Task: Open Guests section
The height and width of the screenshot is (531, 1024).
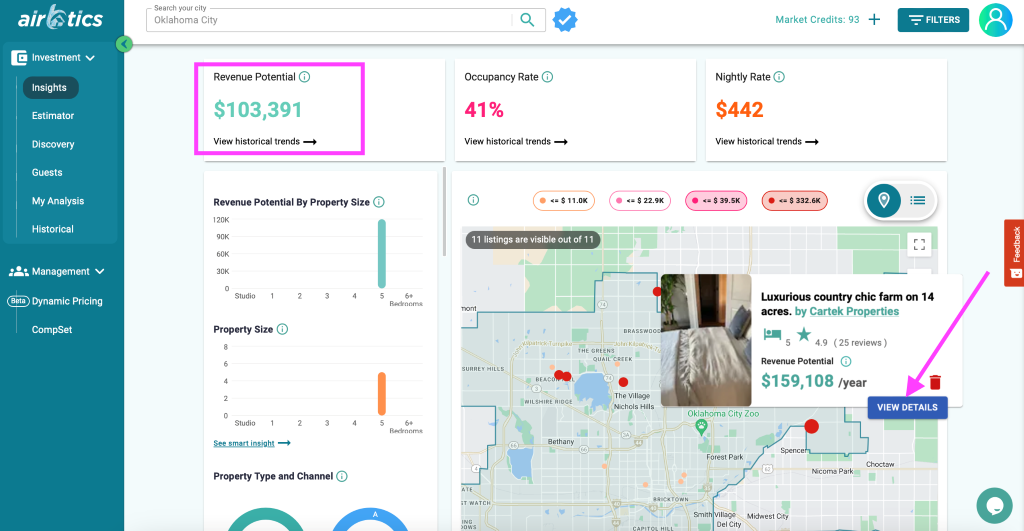Action: coord(47,172)
